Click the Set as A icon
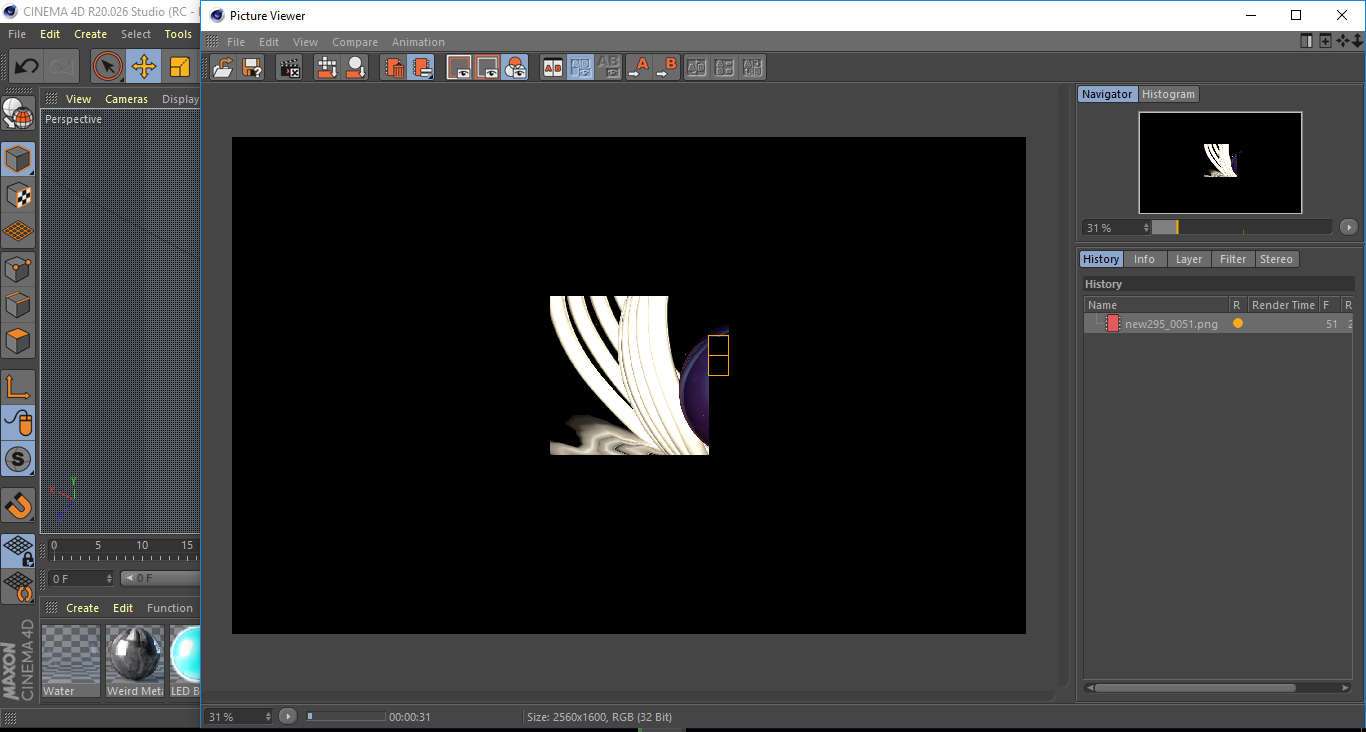Viewport: 1366px width, 732px height. tap(638, 67)
